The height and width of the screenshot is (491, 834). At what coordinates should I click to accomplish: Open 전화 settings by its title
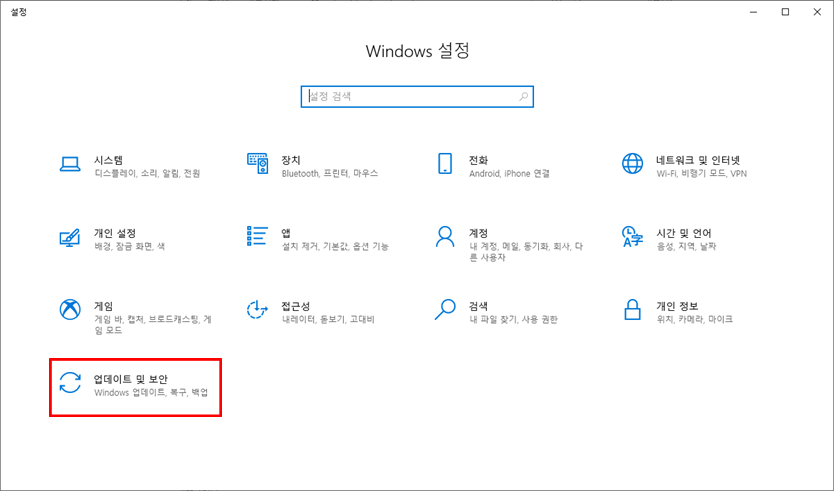click(x=478, y=160)
